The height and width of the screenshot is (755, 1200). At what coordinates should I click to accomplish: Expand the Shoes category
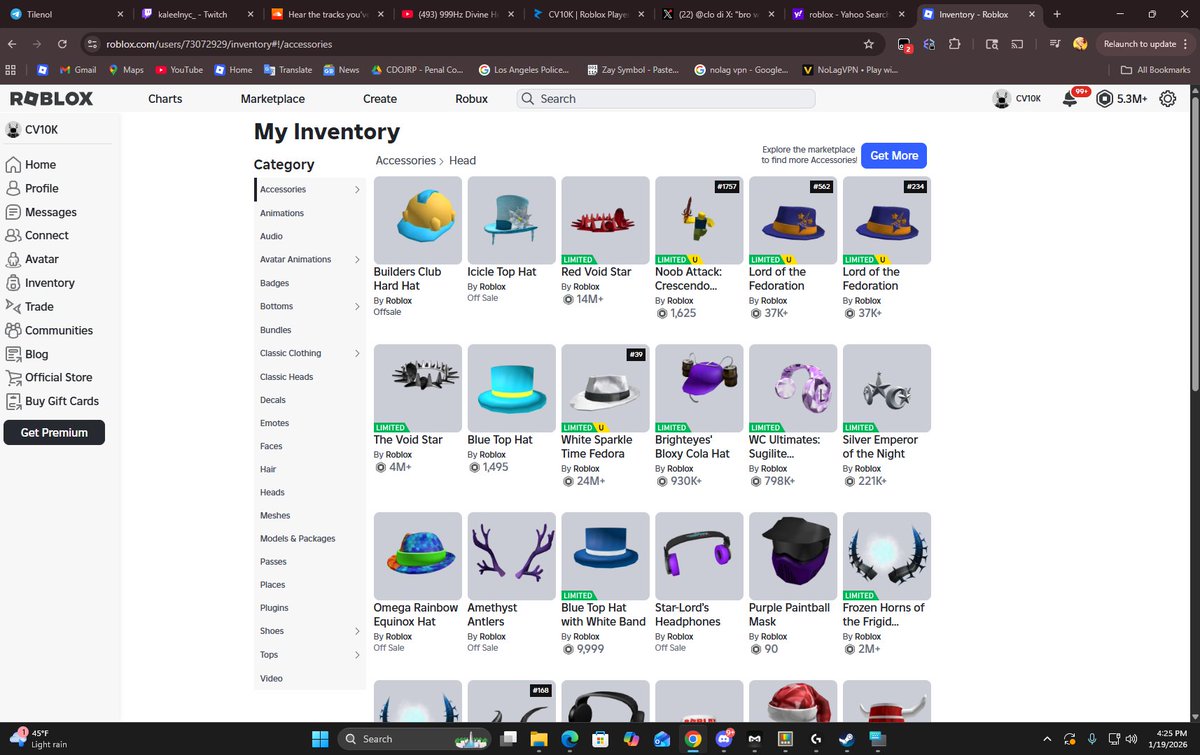coord(357,631)
